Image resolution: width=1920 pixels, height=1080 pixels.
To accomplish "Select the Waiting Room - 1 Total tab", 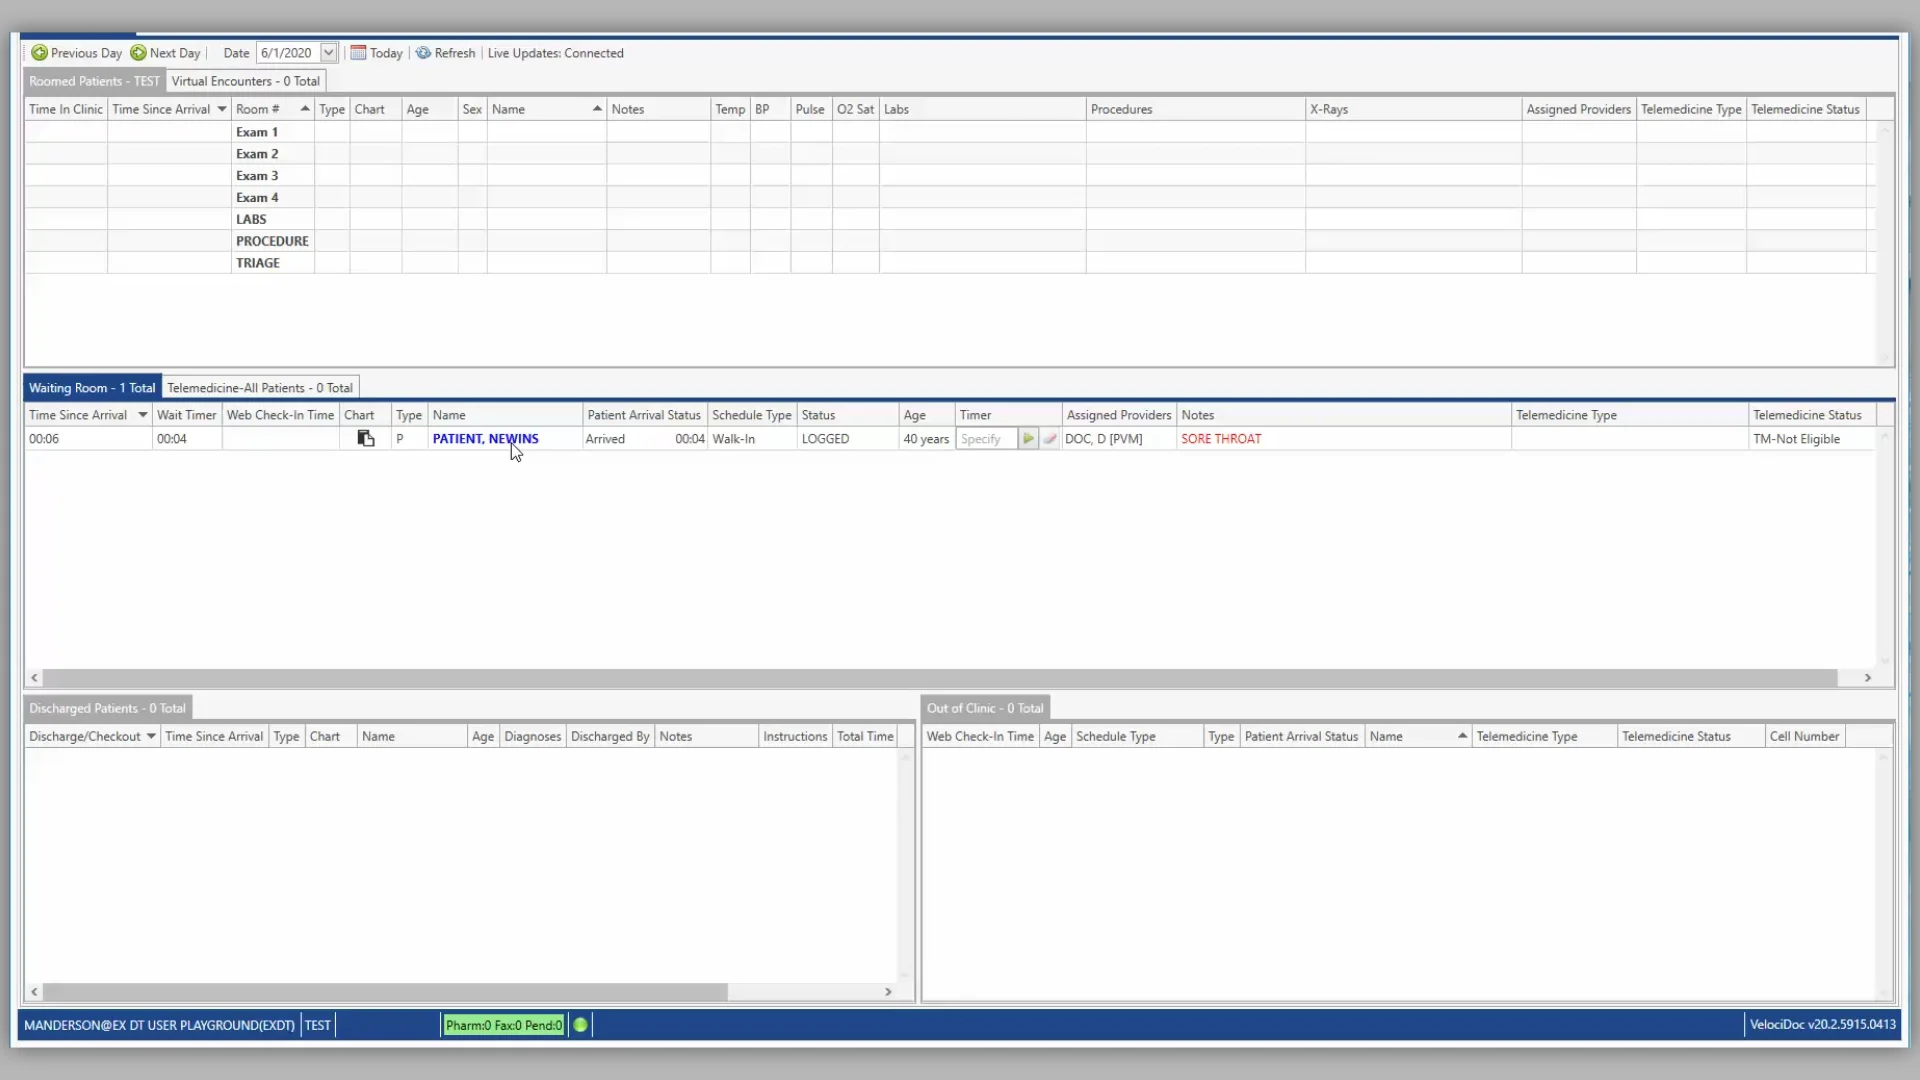I will point(91,387).
